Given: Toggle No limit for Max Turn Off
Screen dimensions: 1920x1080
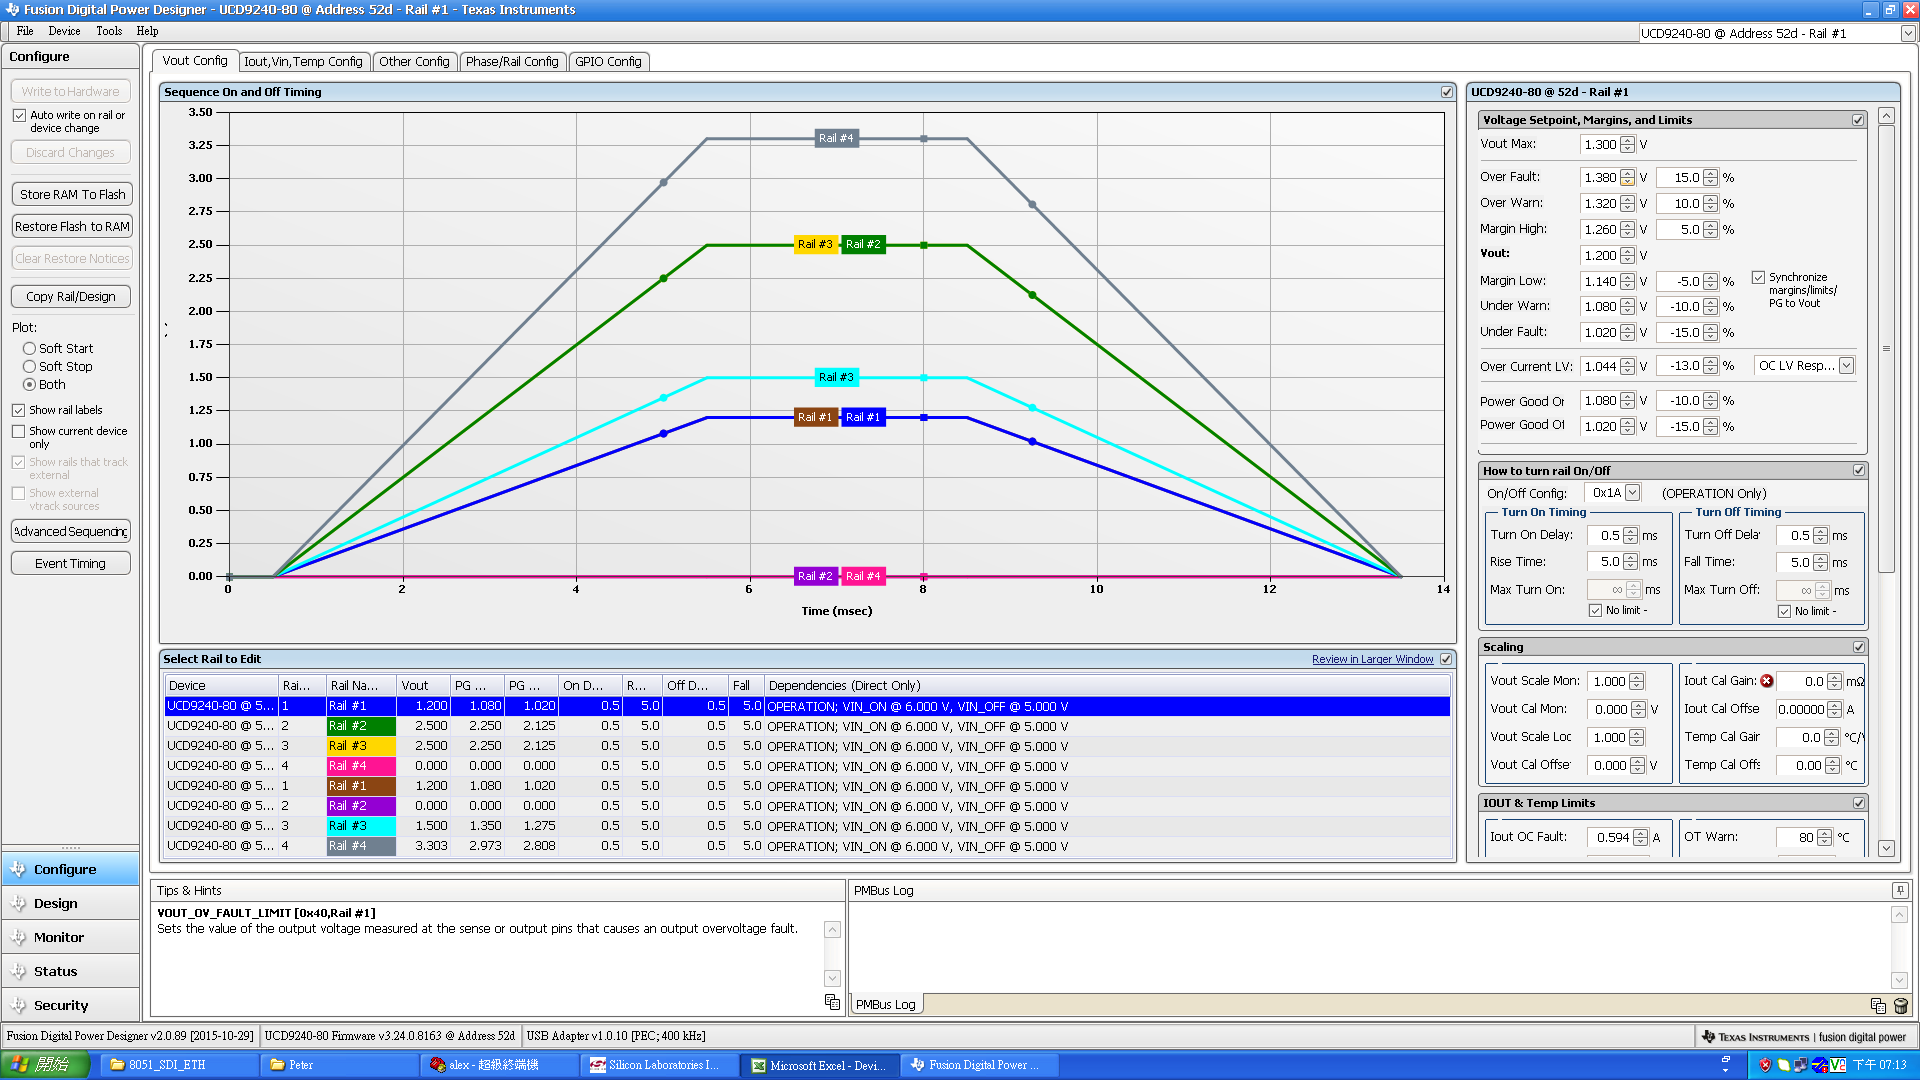Looking at the screenshot, I should (1784, 611).
